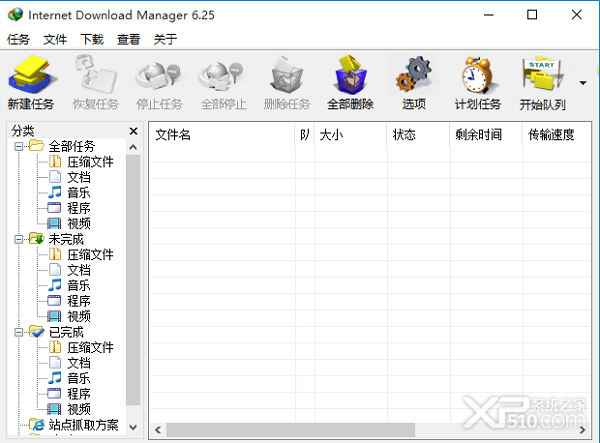Select 程序 under 未完成
Image resolution: width=600 pixels, height=443 pixels.
(x=79, y=301)
